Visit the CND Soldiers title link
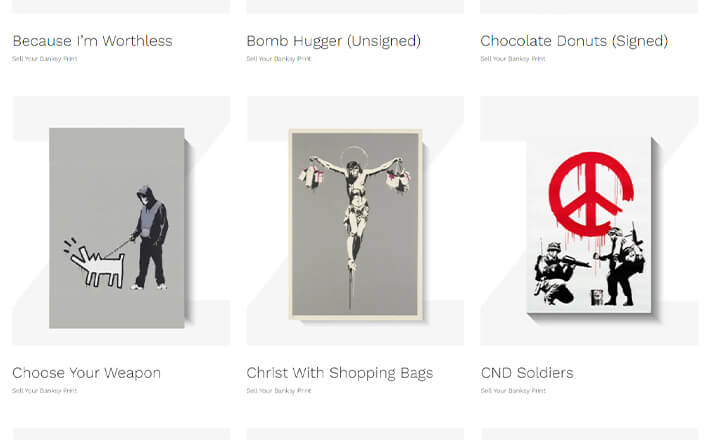This screenshot has height=440, width=710. [x=527, y=373]
